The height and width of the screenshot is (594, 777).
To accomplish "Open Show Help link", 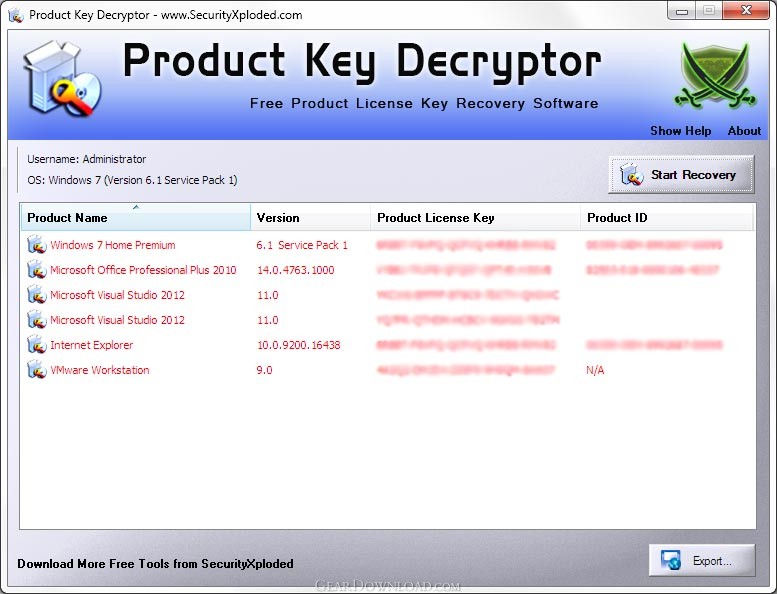I will (x=680, y=131).
